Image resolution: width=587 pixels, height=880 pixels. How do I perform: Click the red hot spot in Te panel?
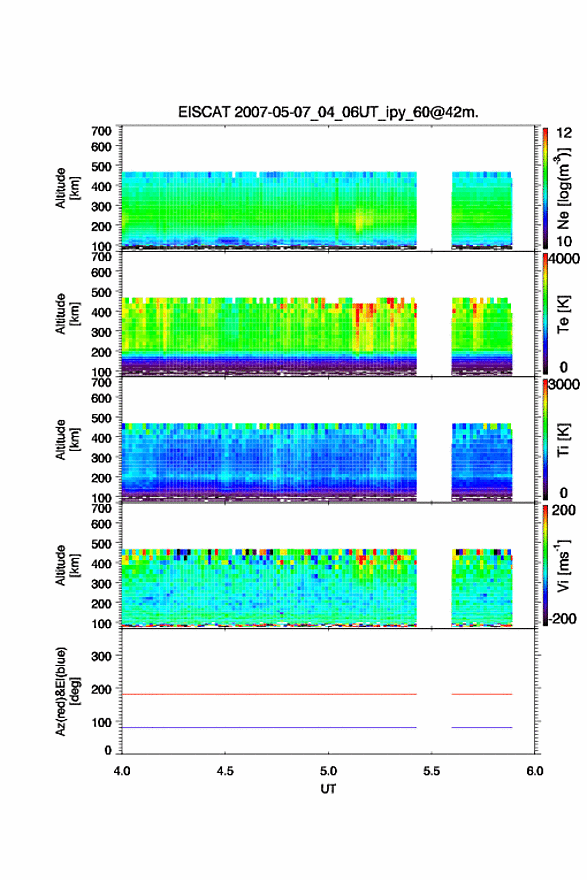(x=365, y=310)
